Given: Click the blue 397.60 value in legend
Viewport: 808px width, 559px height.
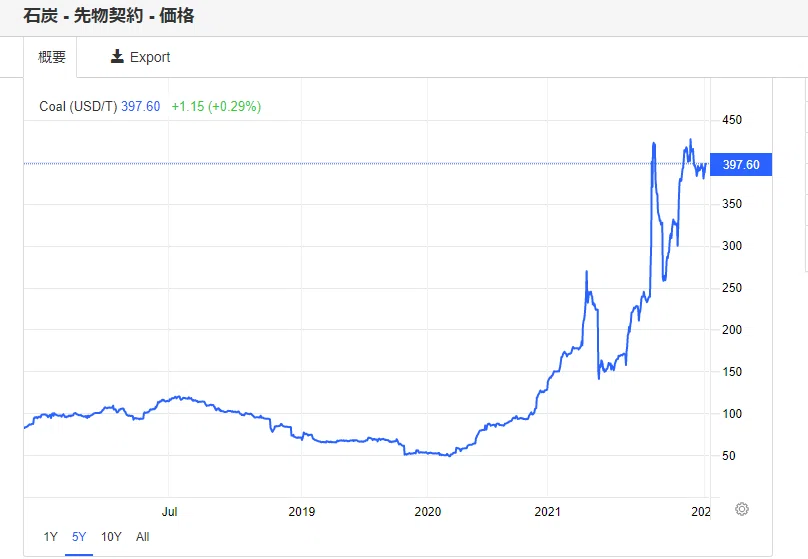Looking at the screenshot, I should coord(141,106).
